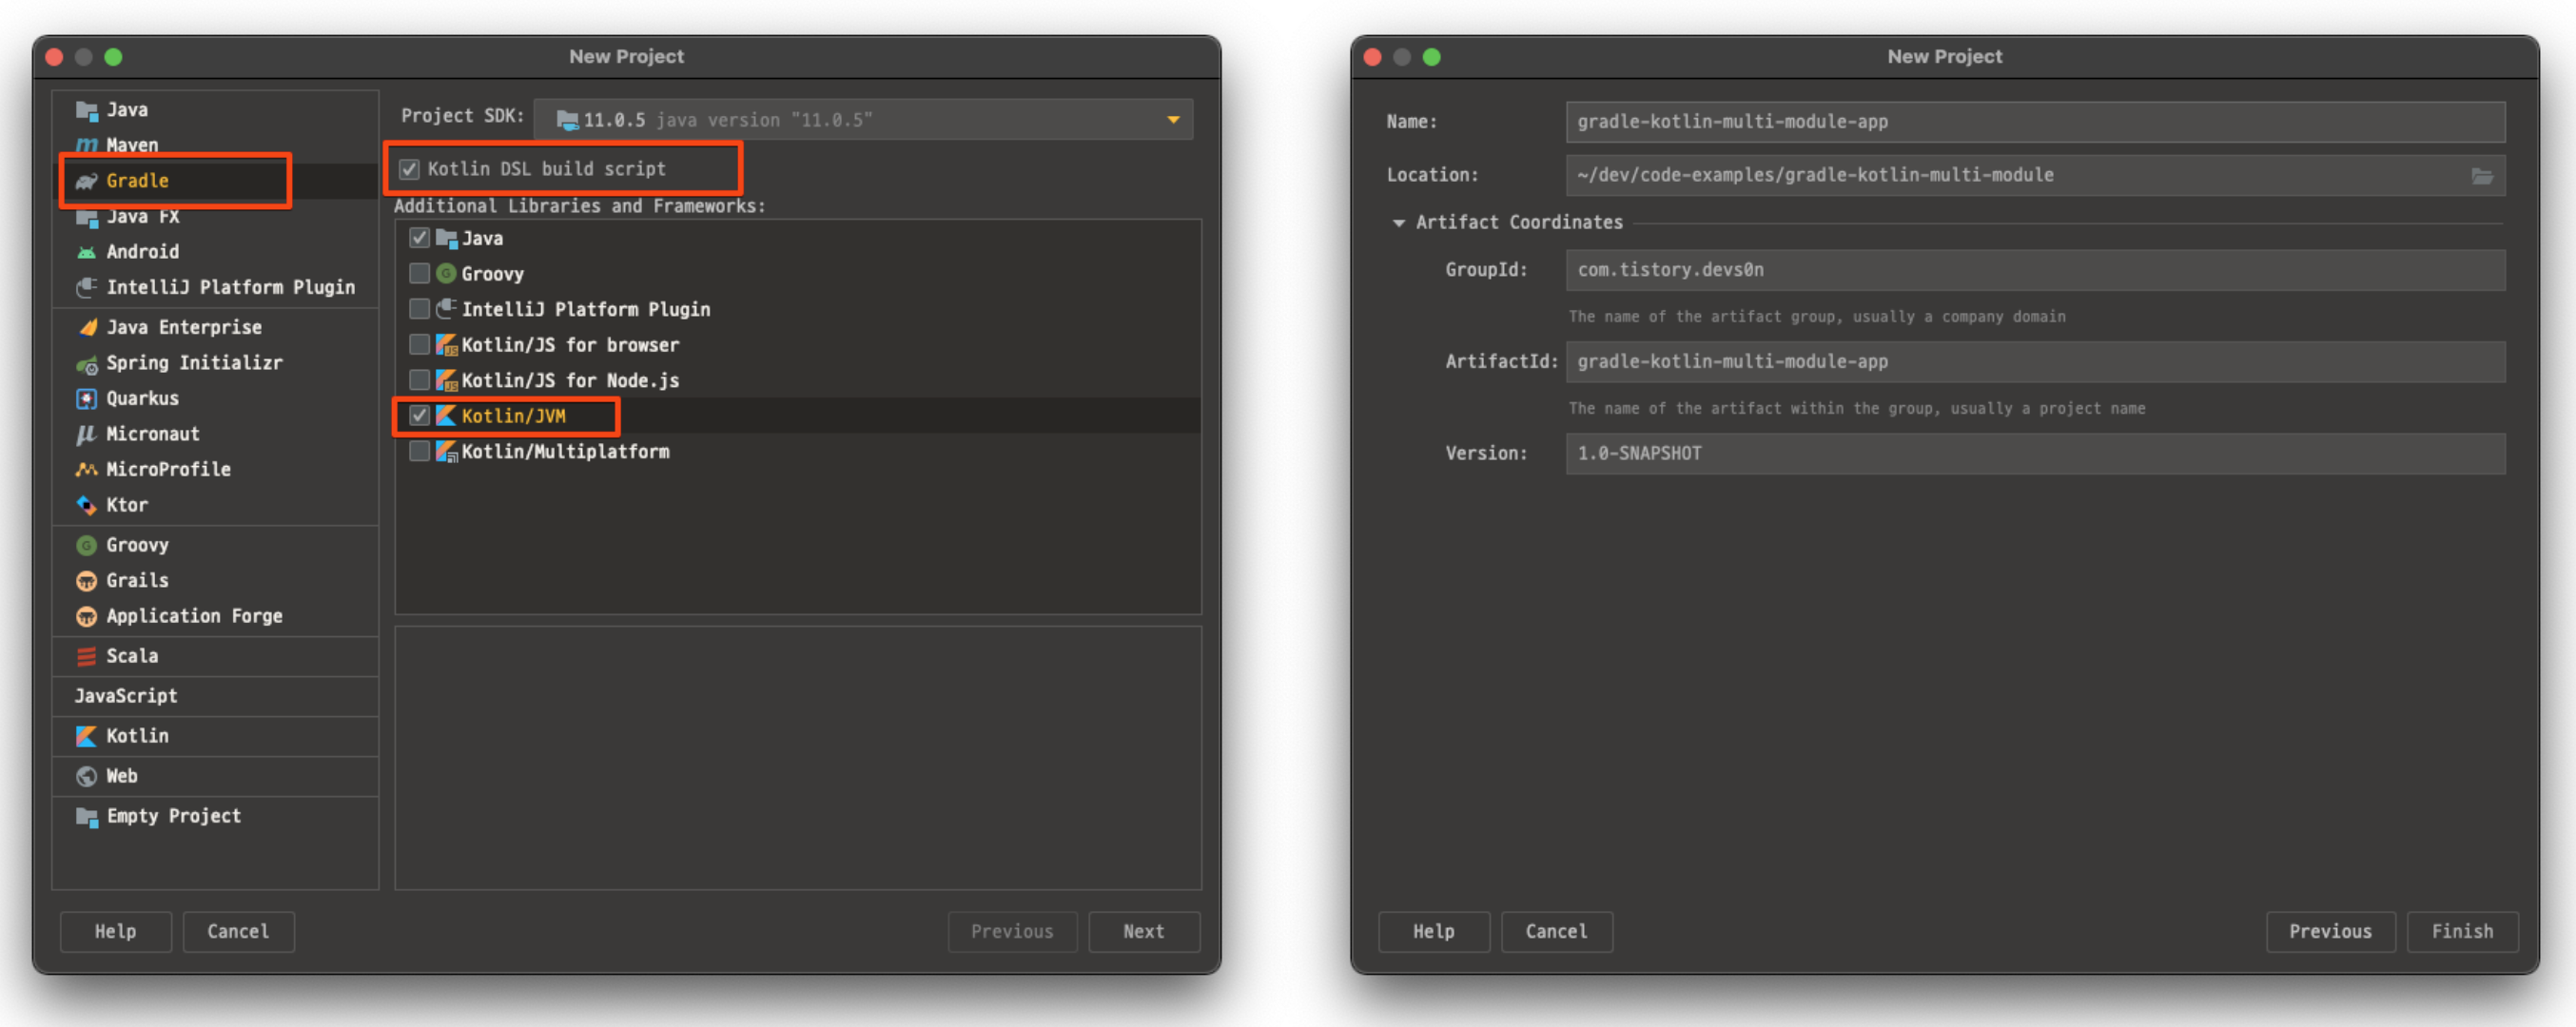Open the Project SDK dropdown
Screen dimensions: 2576x1027
[1172, 120]
